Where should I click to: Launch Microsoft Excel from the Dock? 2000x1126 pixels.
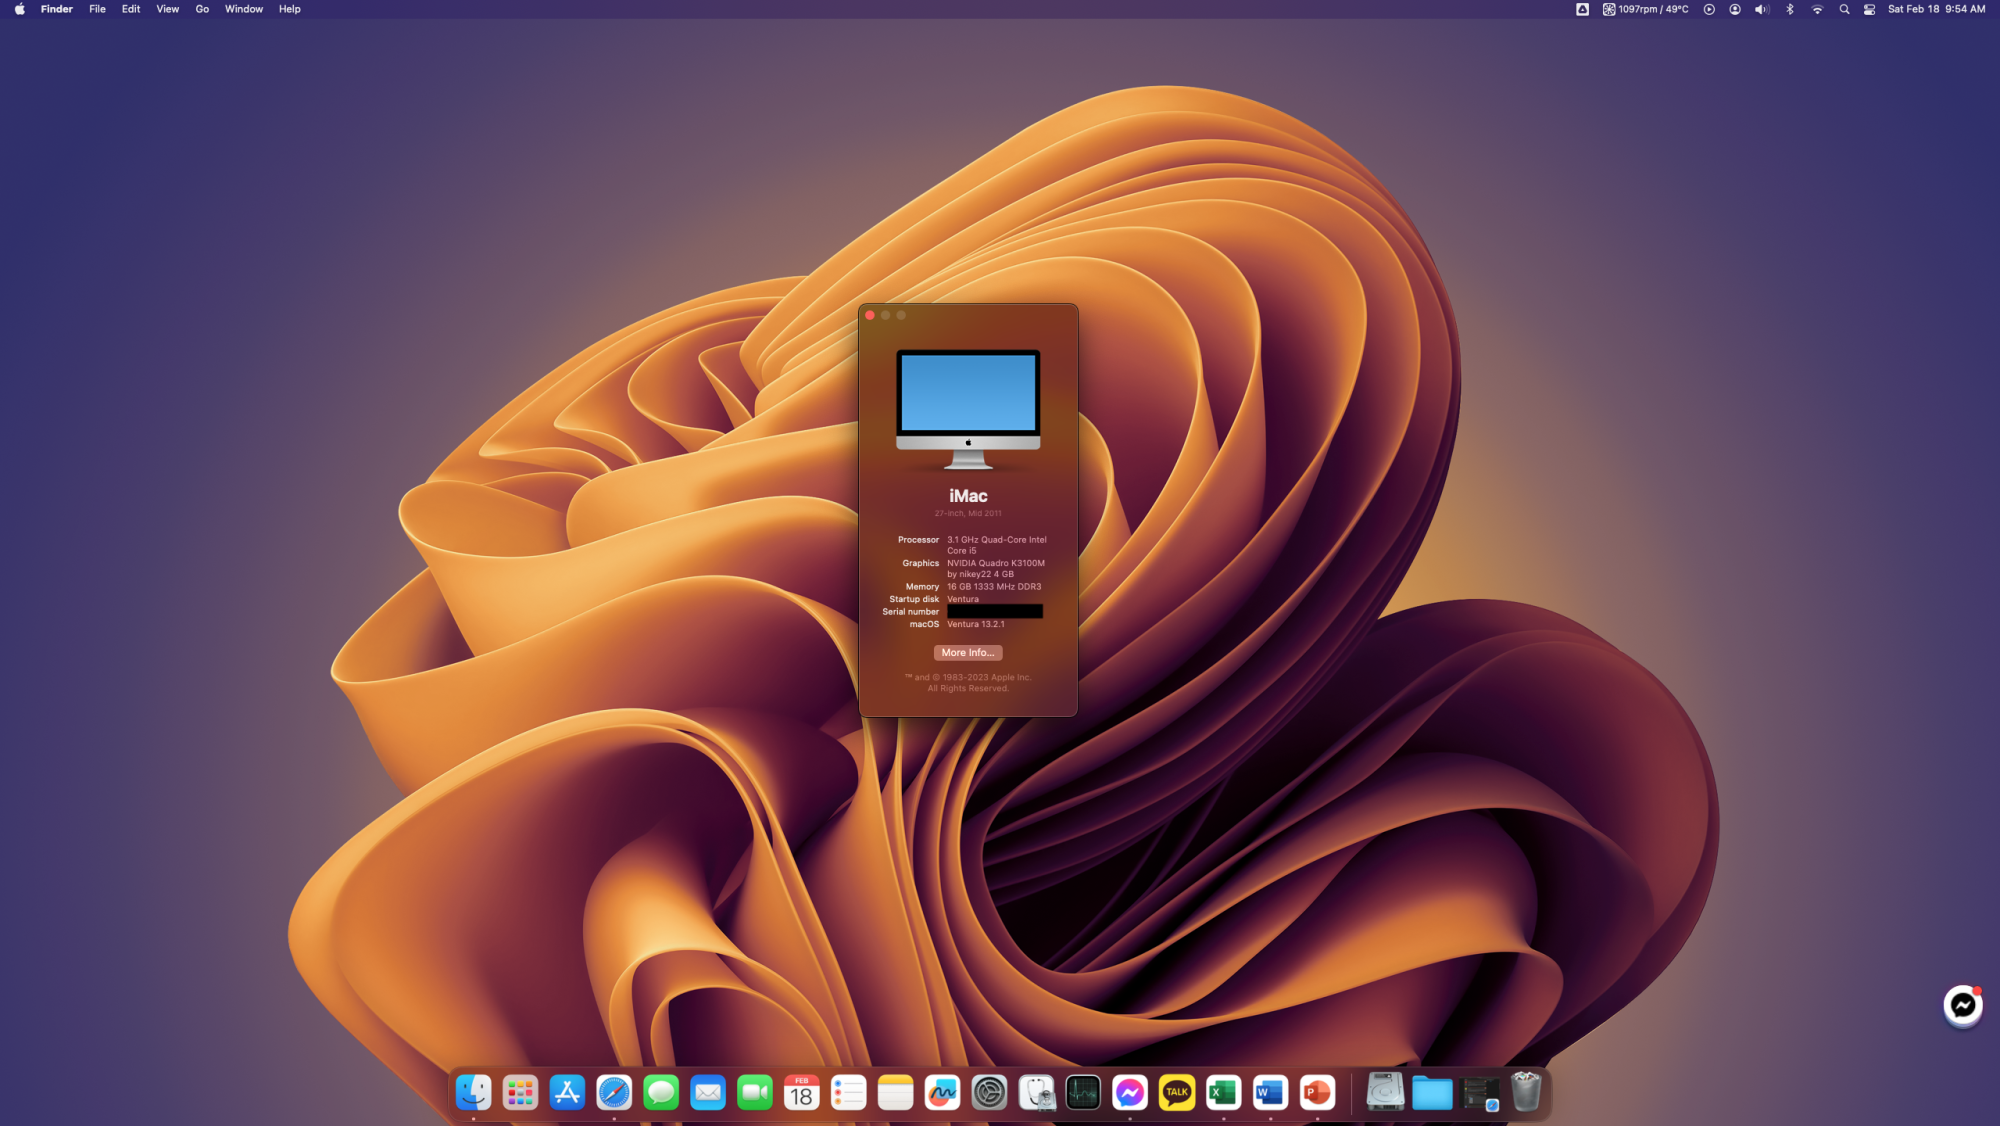tap(1223, 1092)
